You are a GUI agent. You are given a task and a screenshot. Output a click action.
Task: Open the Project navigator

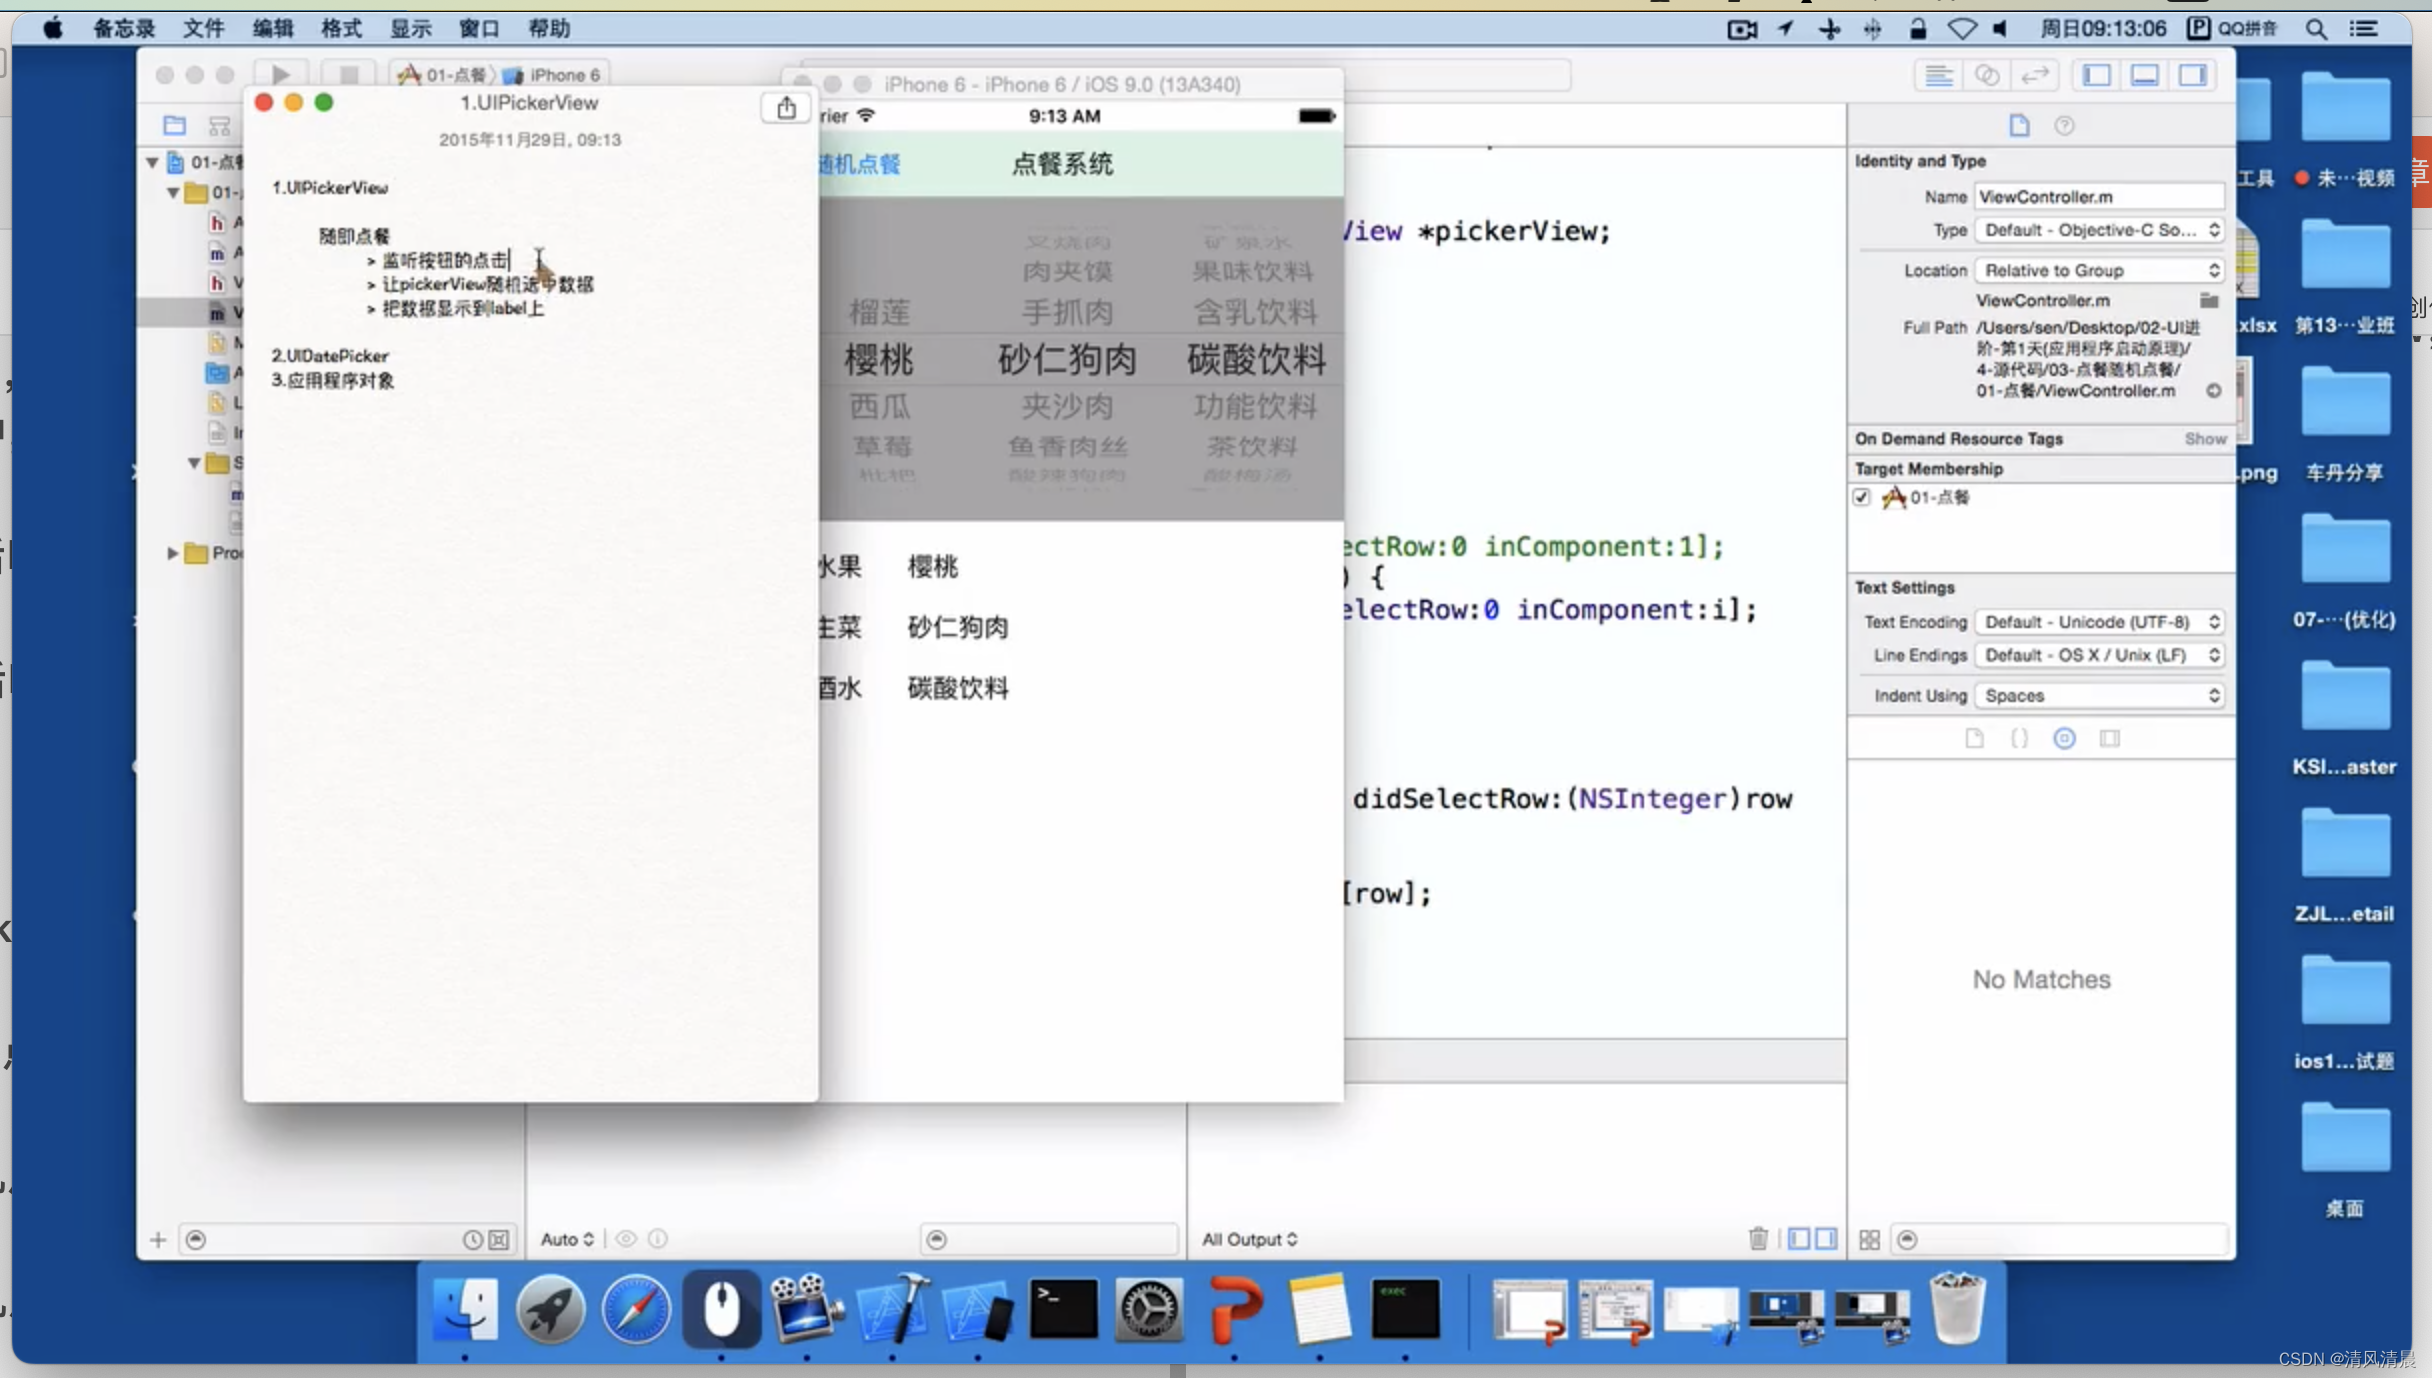tap(174, 125)
